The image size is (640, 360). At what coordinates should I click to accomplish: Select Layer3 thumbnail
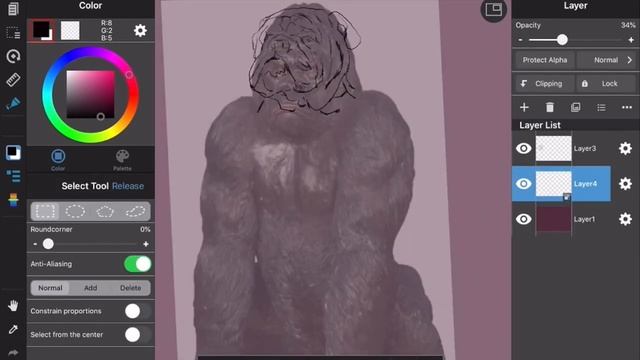pos(553,149)
